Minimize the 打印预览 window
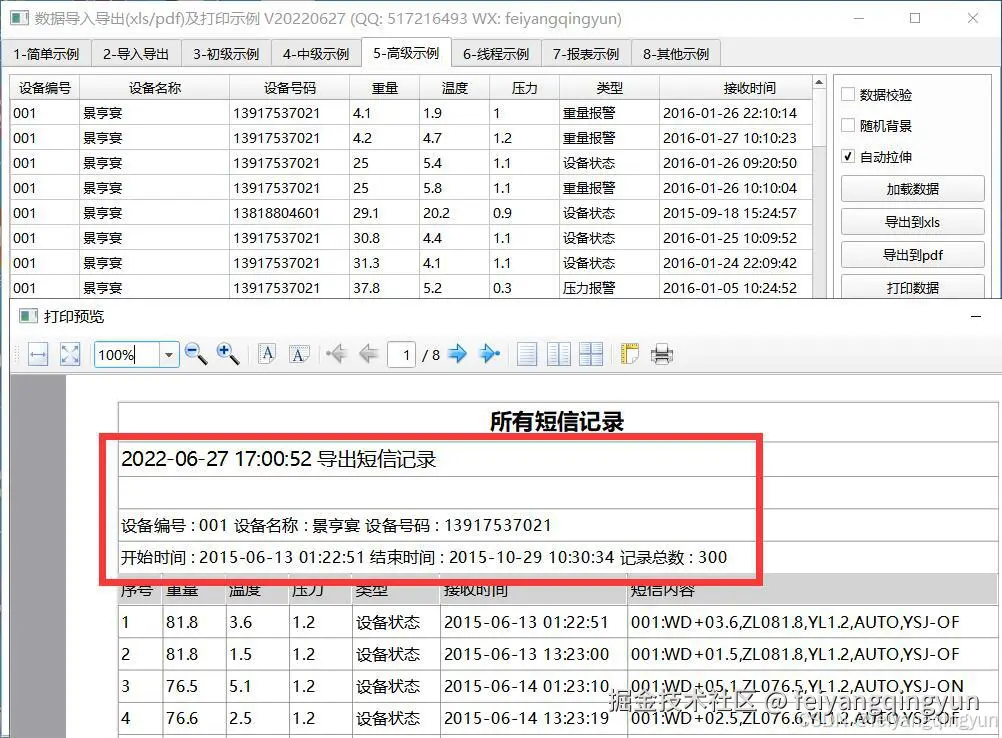 976,316
